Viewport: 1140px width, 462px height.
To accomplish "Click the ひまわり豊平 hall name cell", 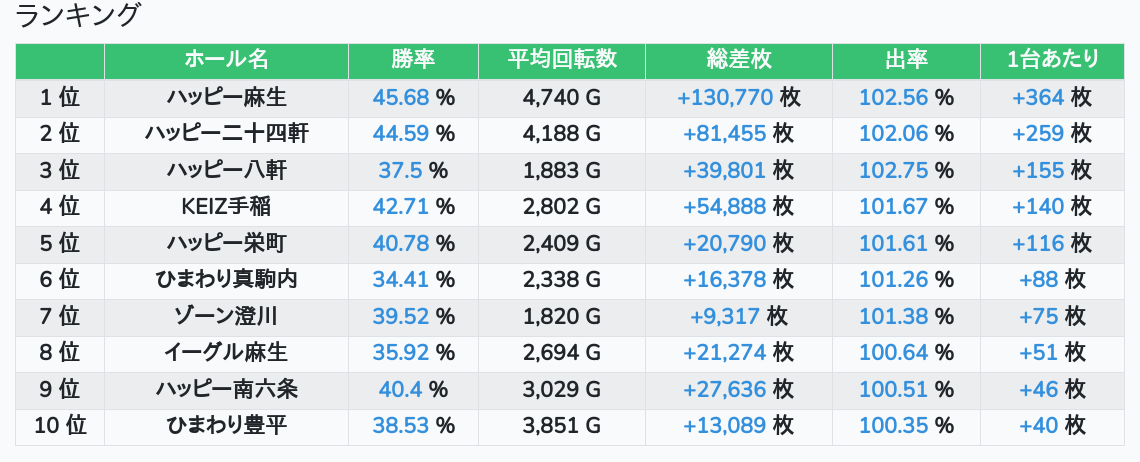I will 226,425.
